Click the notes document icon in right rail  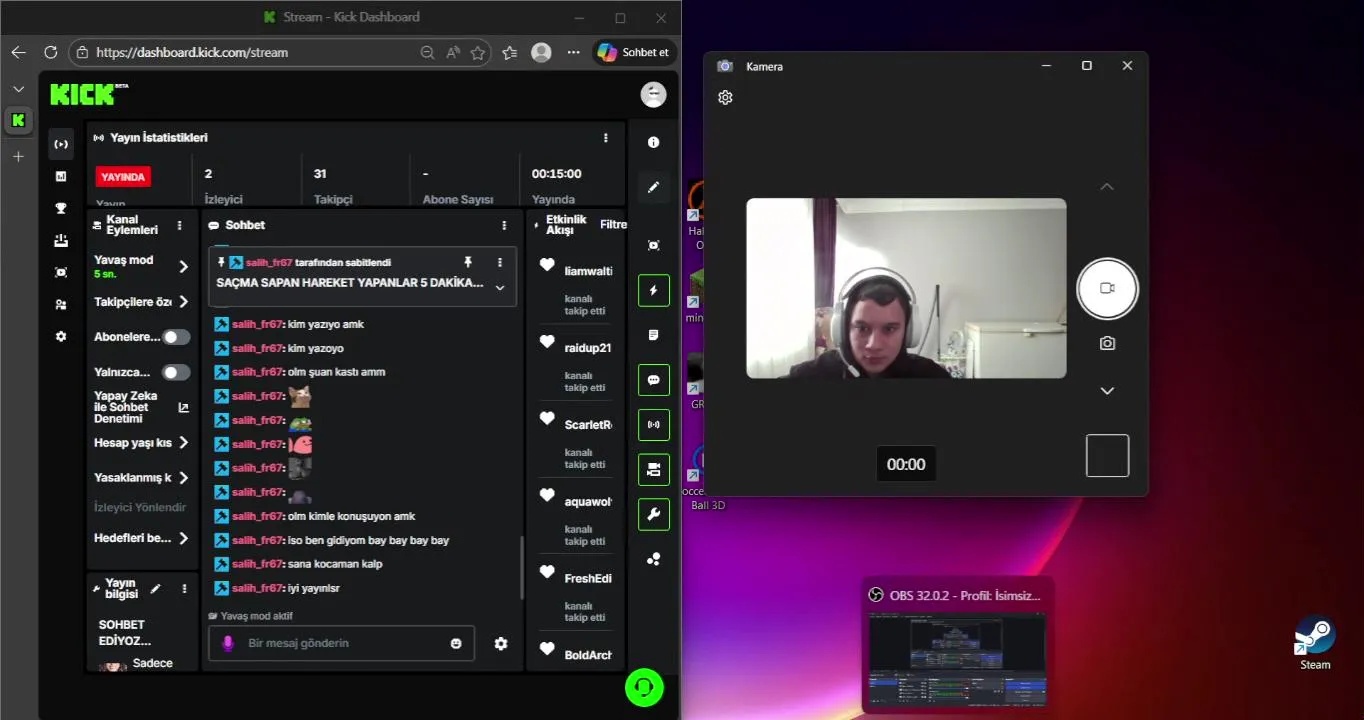(653, 335)
